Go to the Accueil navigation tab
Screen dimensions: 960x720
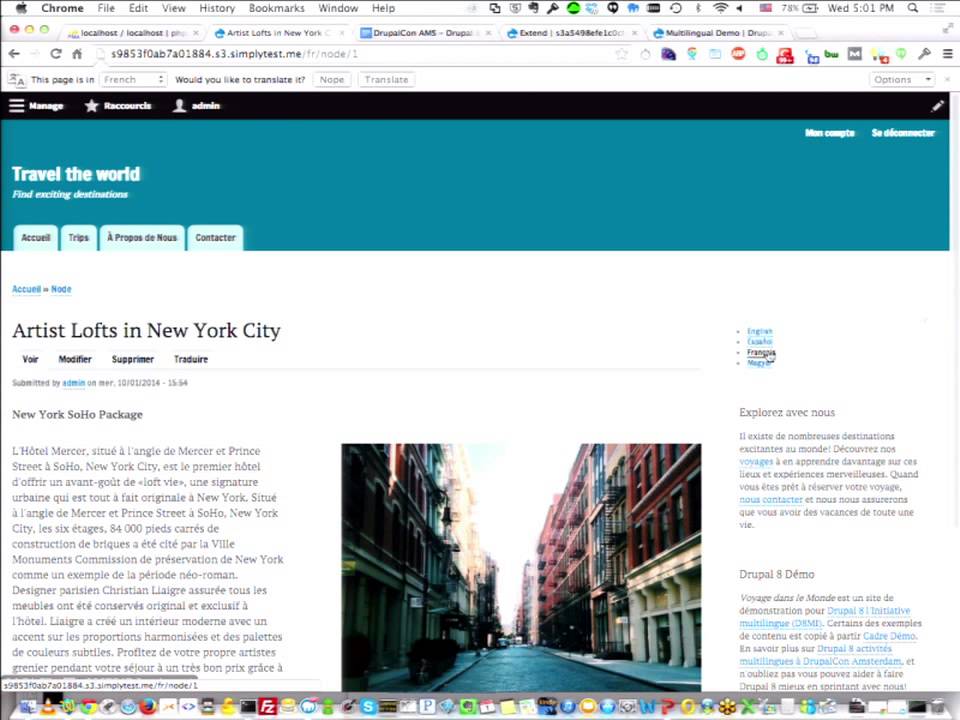(36, 238)
